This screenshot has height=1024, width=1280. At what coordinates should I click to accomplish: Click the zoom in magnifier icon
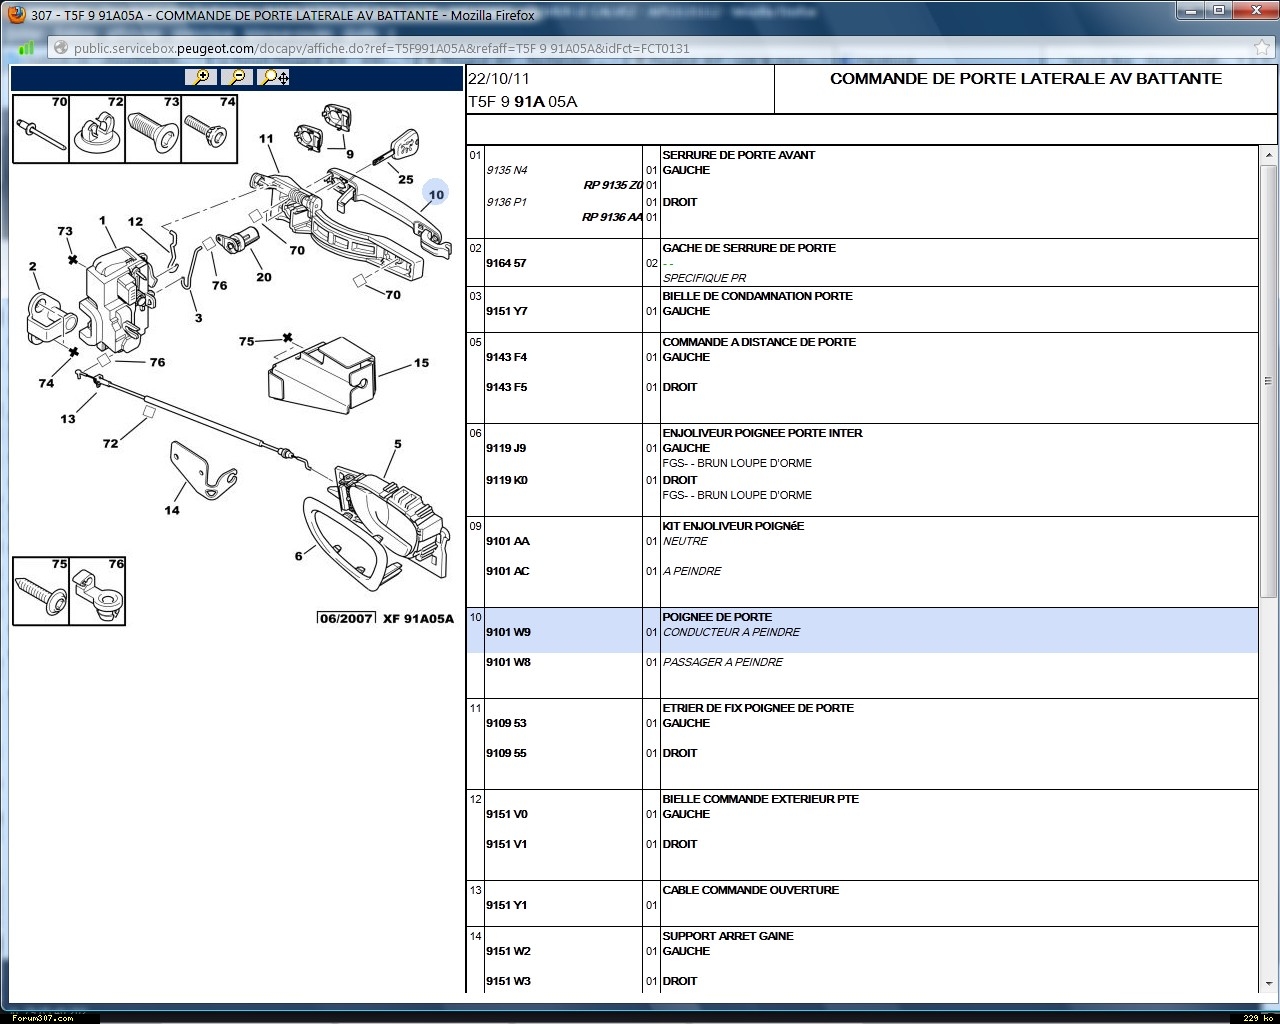[201, 77]
